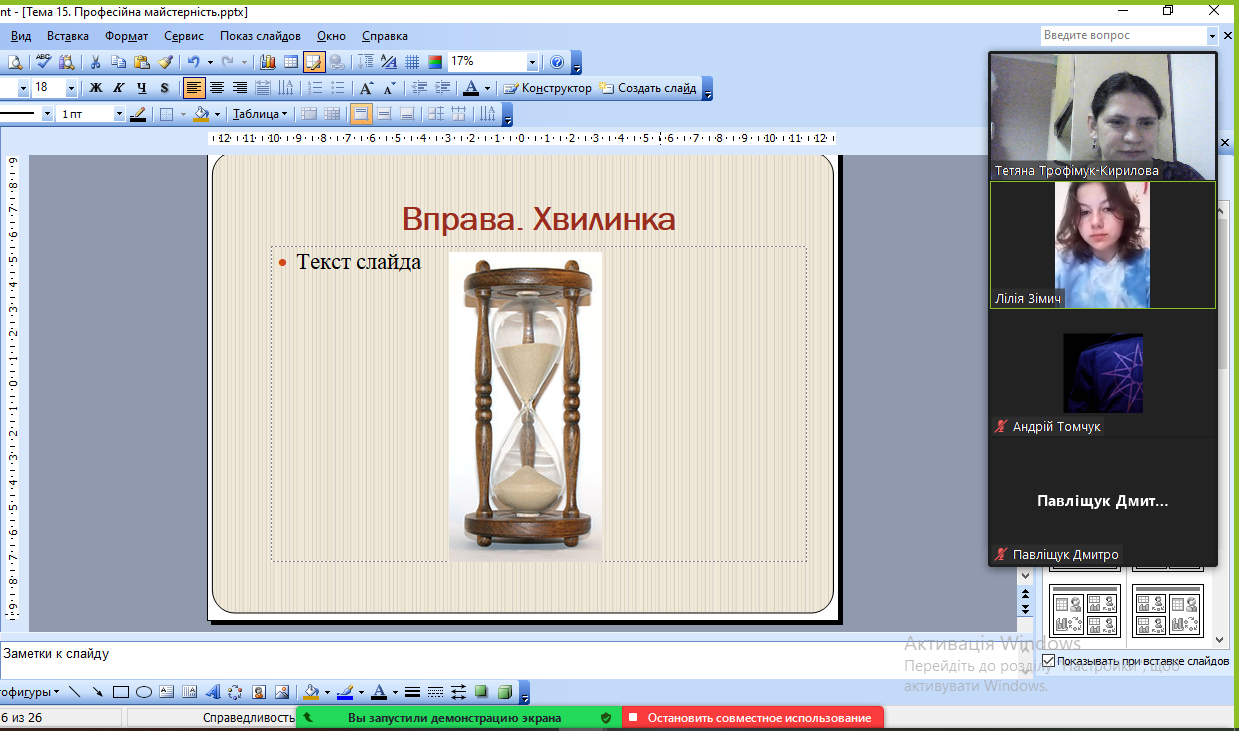Select the Oval drawing tool
The height and width of the screenshot is (731, 1239).
click(144, 692)
